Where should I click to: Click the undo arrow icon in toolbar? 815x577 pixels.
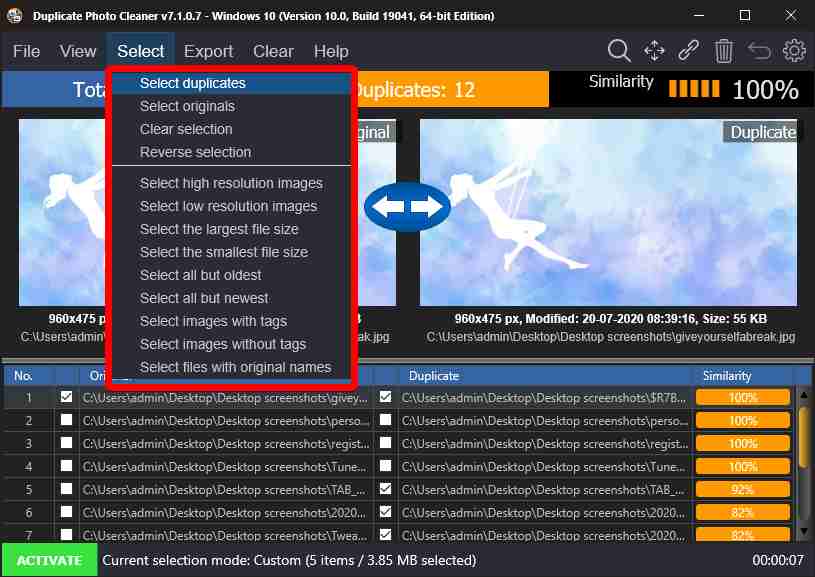pos(758,51)
